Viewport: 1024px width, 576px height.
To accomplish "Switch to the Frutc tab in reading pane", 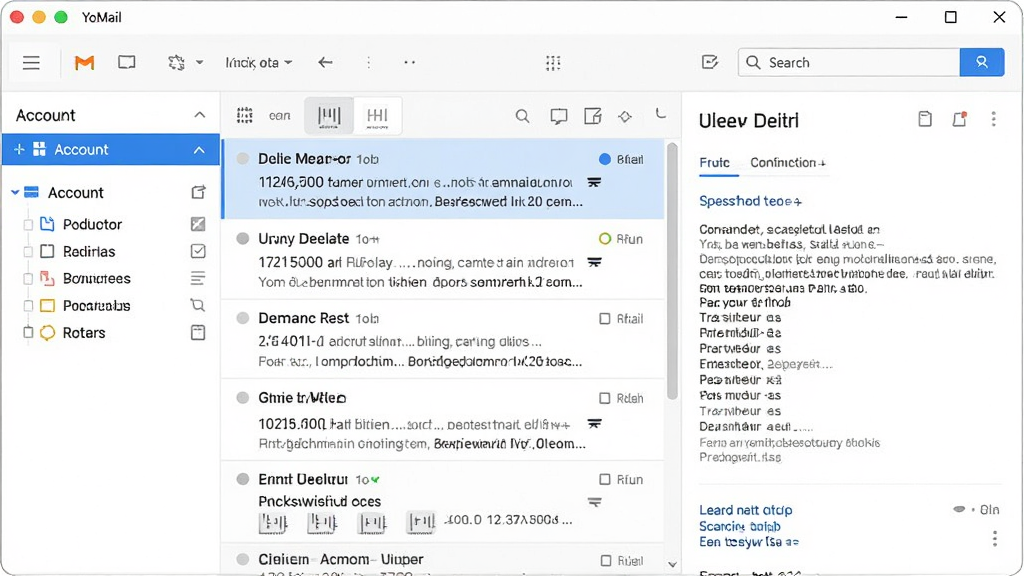I will point(714,163).
